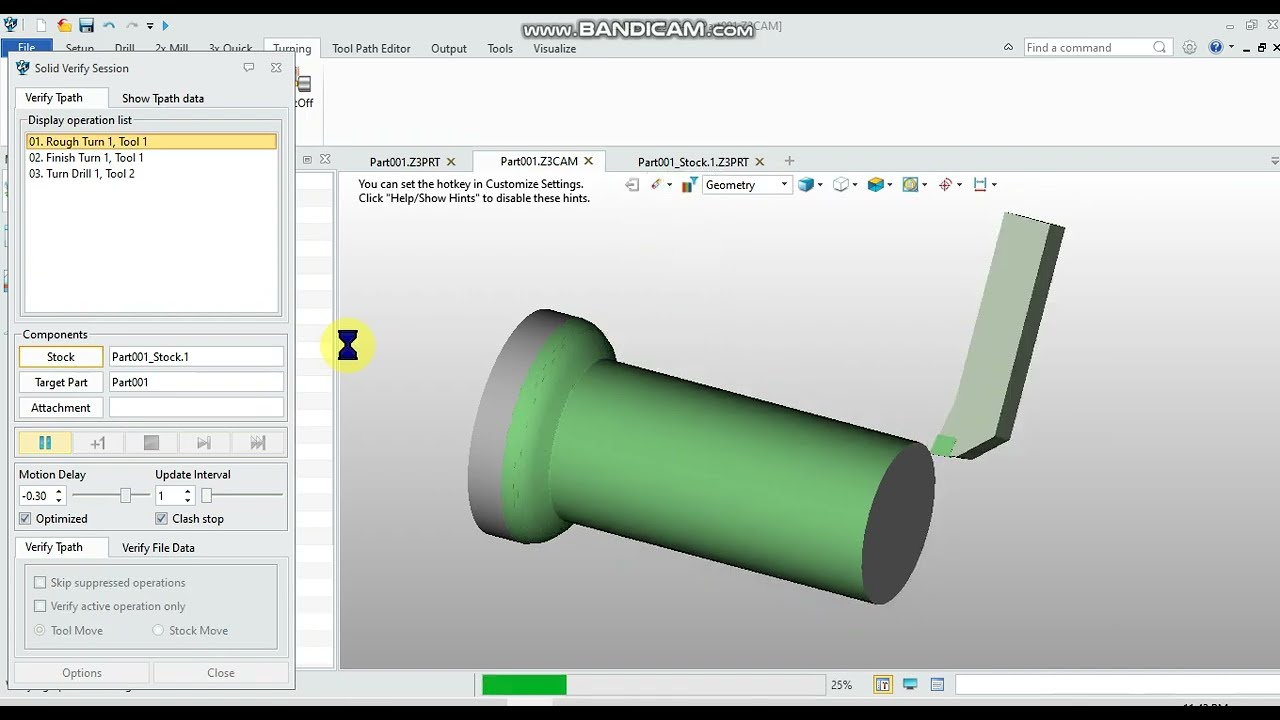Click the pencil-style icon in the view toolbar

(x=656, y=185)
